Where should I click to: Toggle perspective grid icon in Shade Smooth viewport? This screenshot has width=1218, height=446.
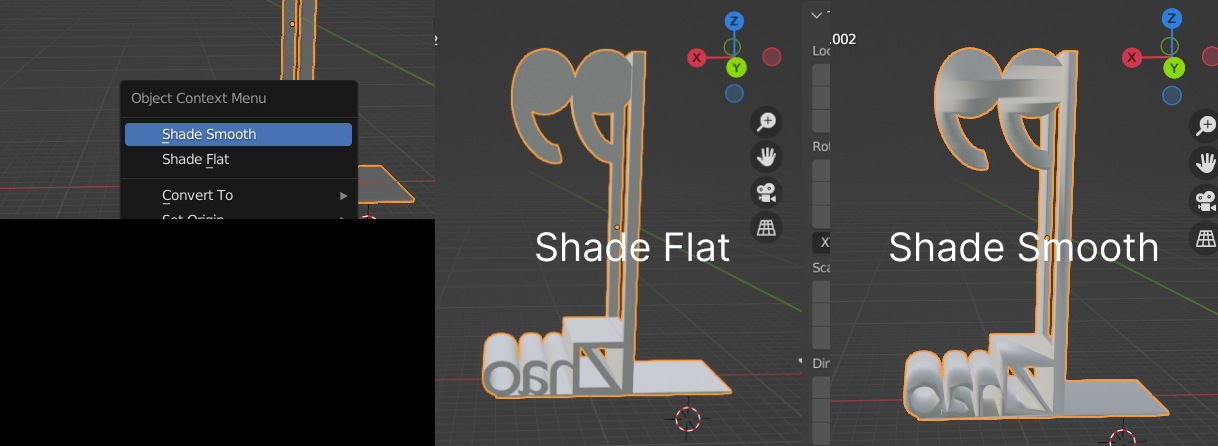1204,237
